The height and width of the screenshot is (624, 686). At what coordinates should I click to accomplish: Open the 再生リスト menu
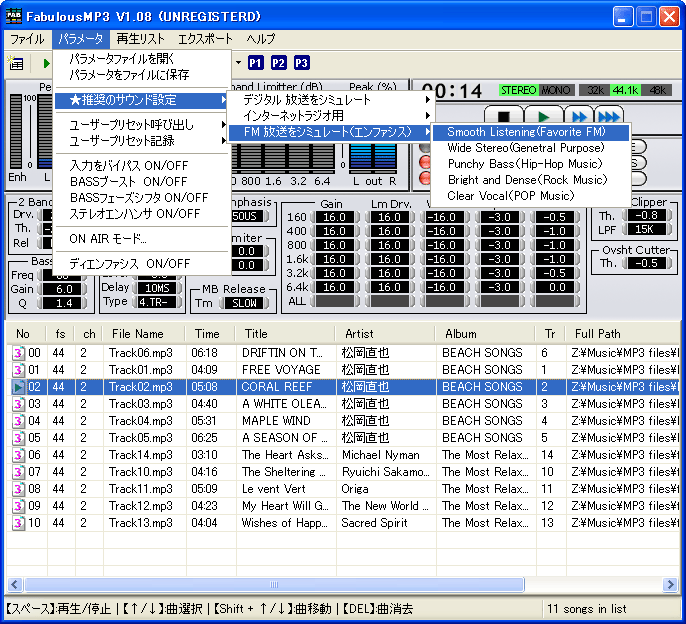coord(140,39)
